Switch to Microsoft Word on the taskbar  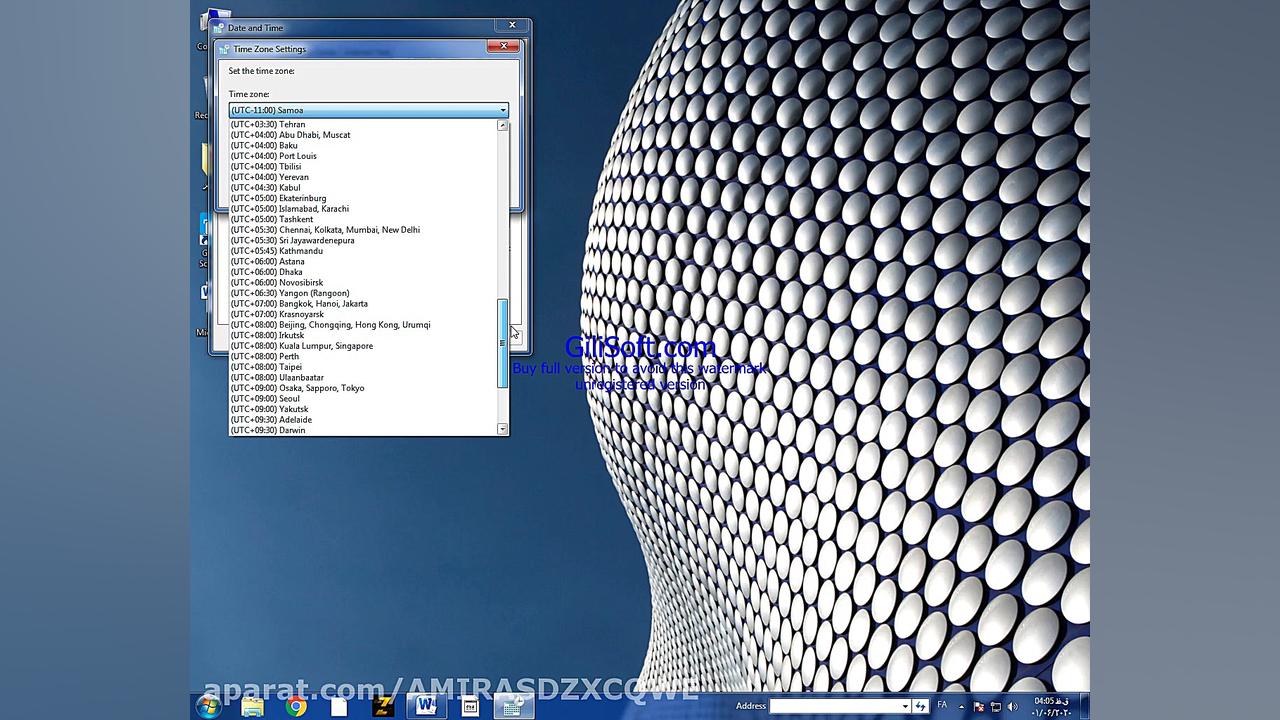point(426,706)
